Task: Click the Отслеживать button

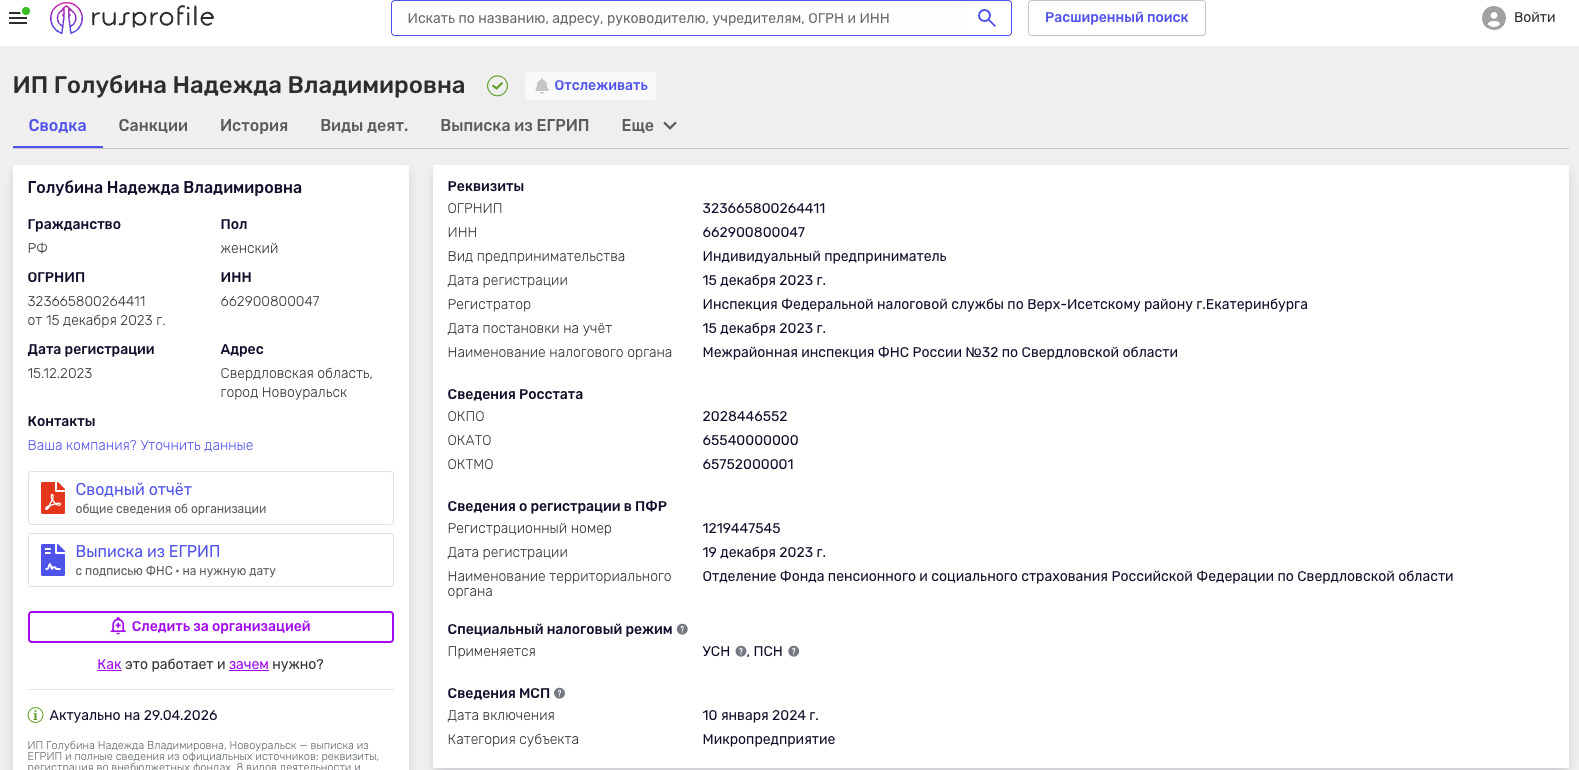Action: click(x=590, y=86)
